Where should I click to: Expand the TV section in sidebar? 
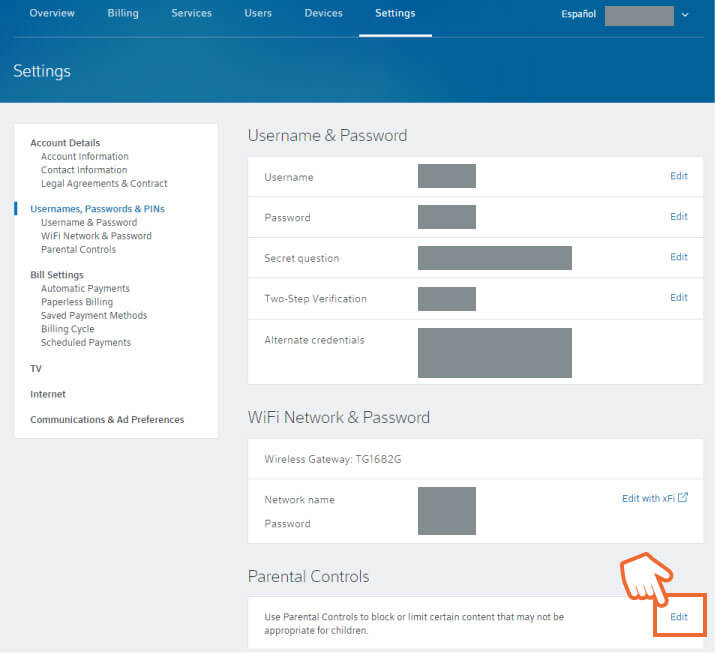[x=36, y=369]
